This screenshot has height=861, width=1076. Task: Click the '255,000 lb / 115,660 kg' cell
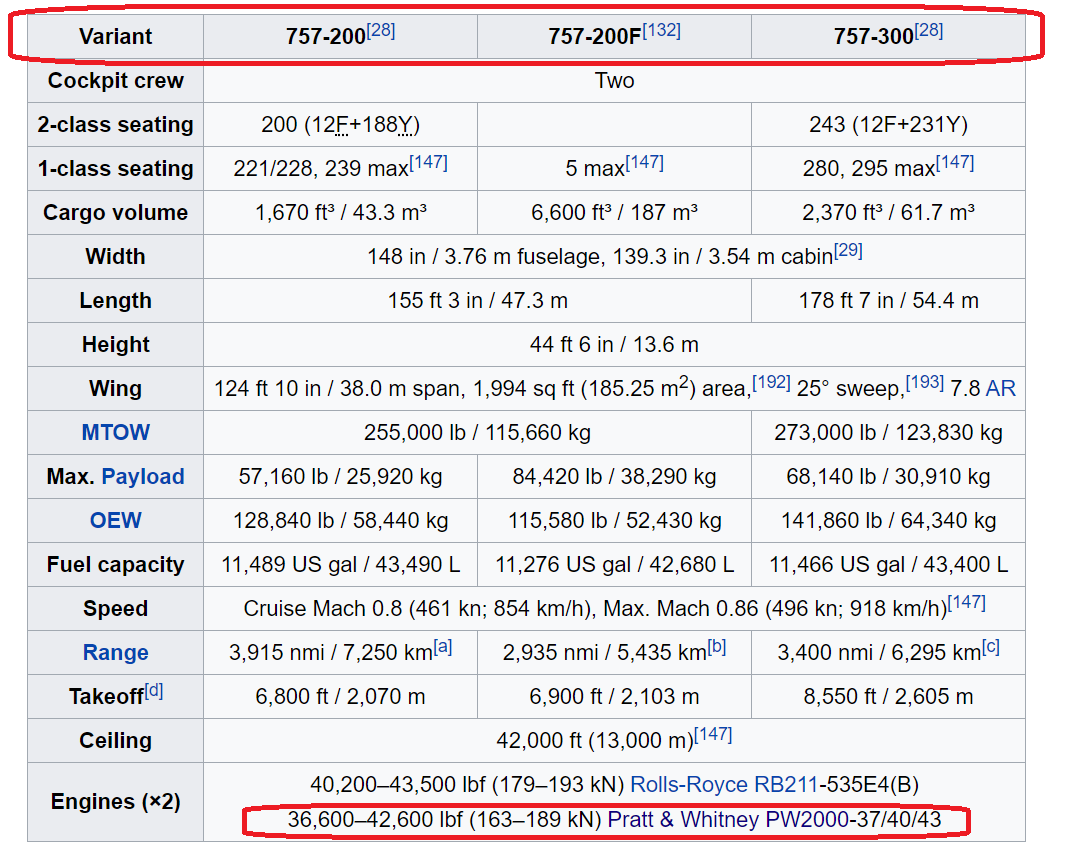(478, 432)
